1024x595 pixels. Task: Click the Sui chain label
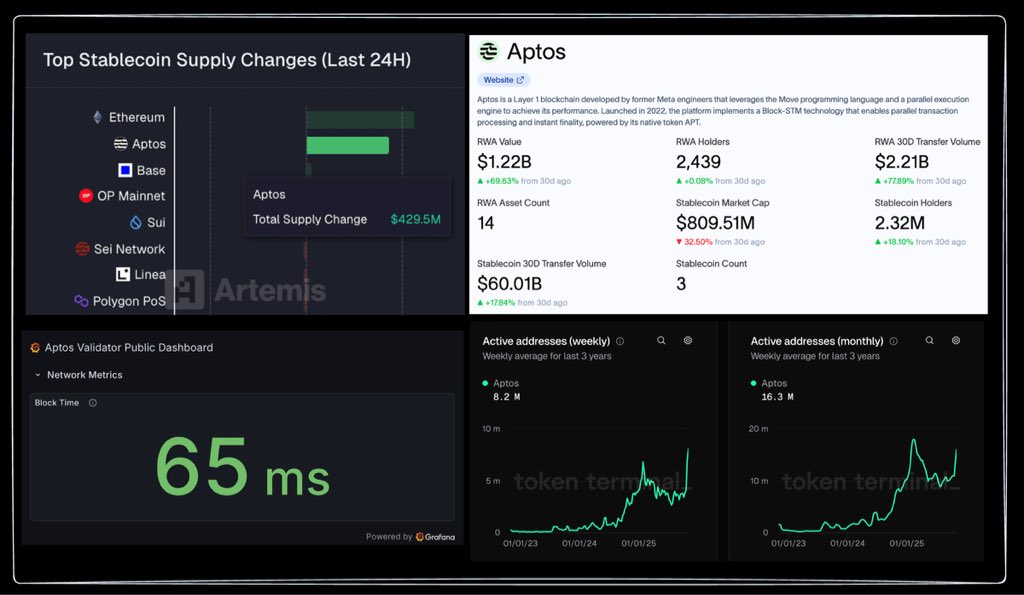pos(156,222)
